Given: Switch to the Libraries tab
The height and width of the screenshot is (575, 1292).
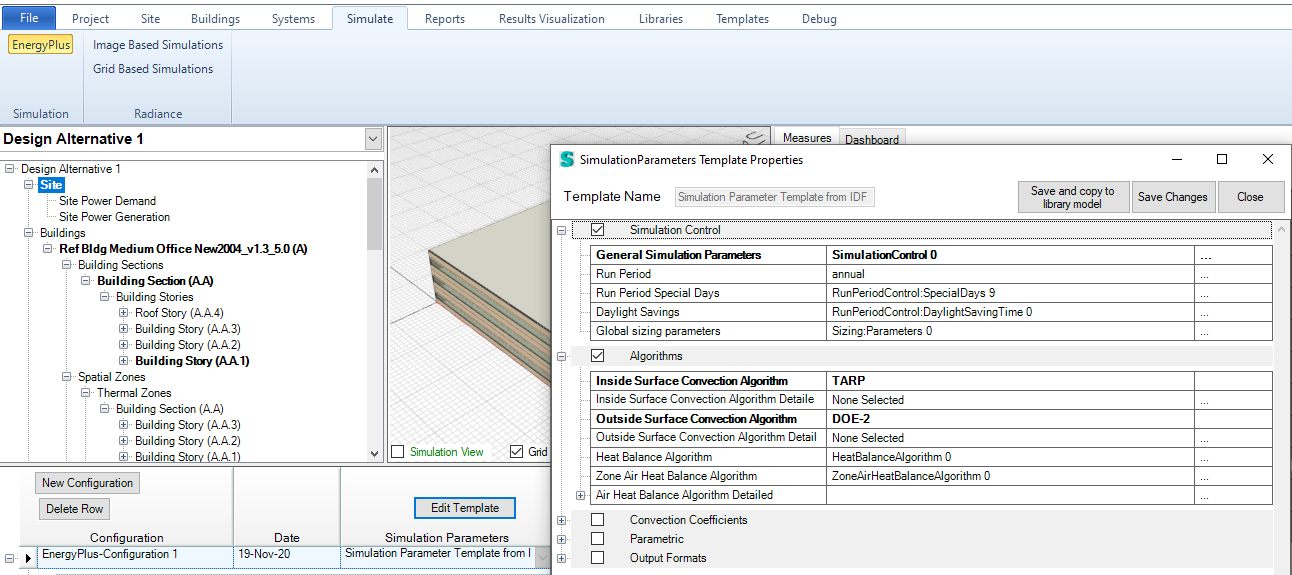Looking at the screenshot, I should [x=661, y=18].
